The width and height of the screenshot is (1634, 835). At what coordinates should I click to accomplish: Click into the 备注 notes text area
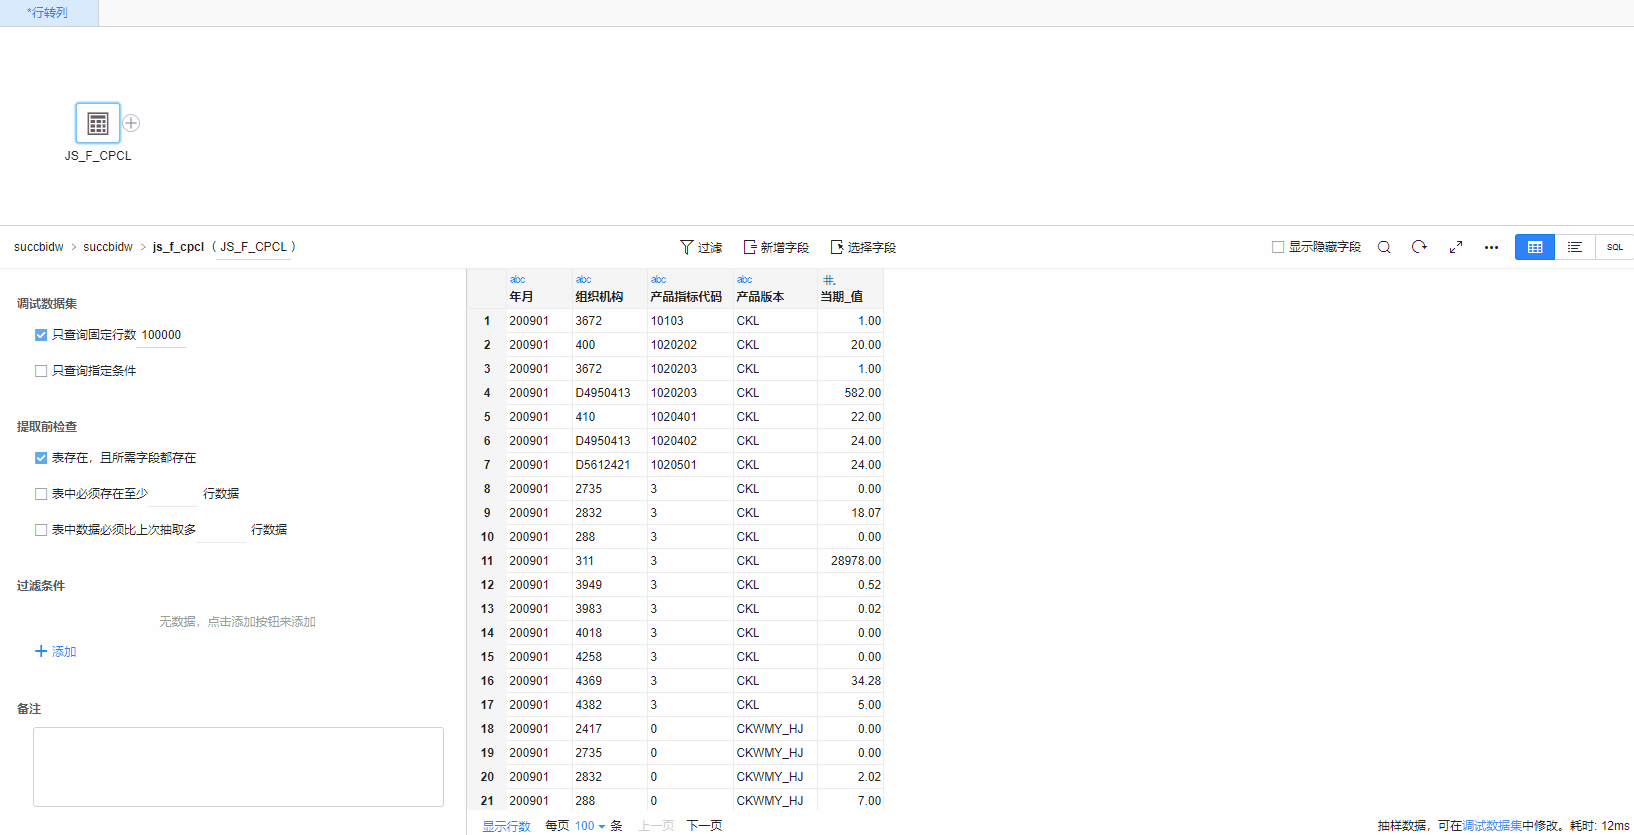238,766
